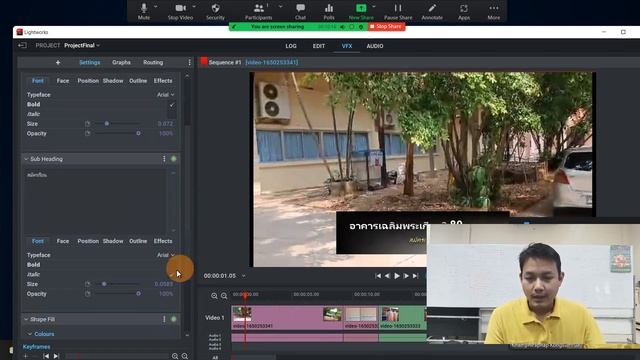
Task: Open Participants options caret in Zoom
Action: (280, 7)
